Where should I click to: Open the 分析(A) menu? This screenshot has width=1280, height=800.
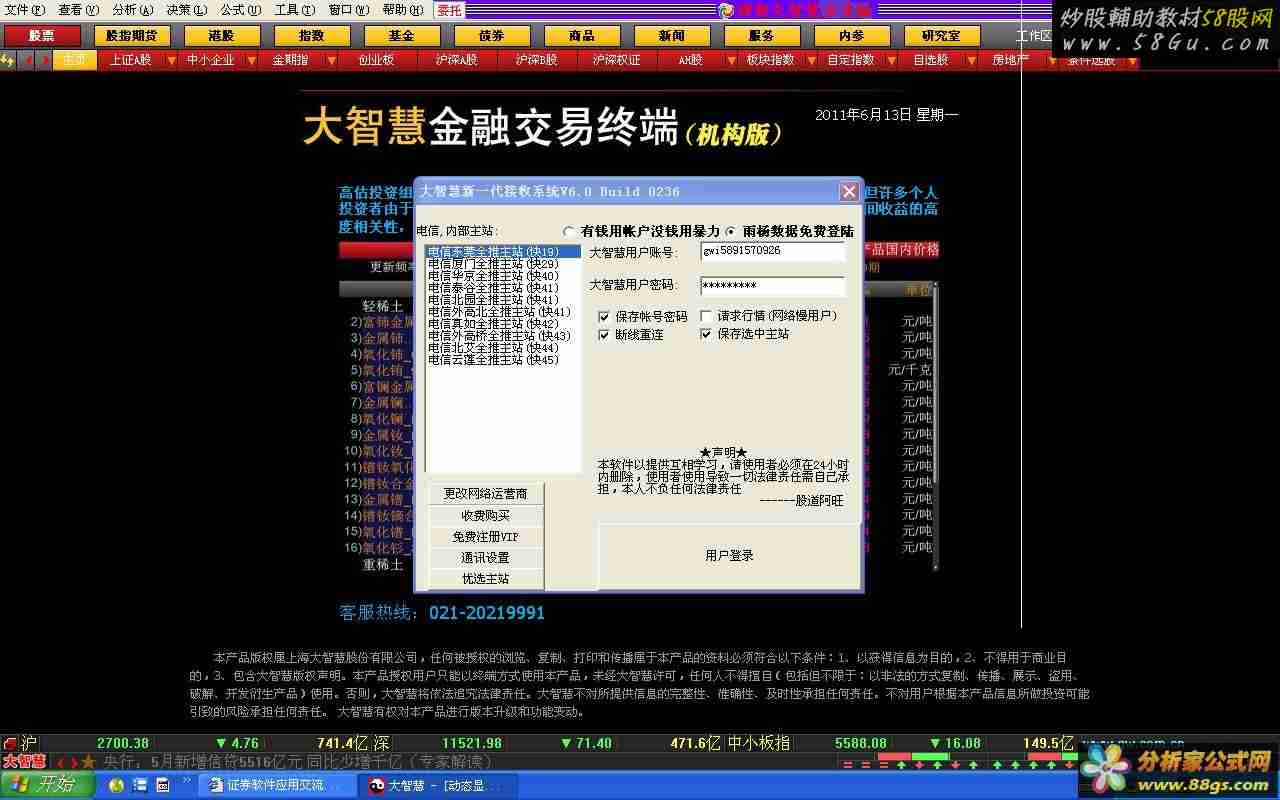click(x=133, y=10)
